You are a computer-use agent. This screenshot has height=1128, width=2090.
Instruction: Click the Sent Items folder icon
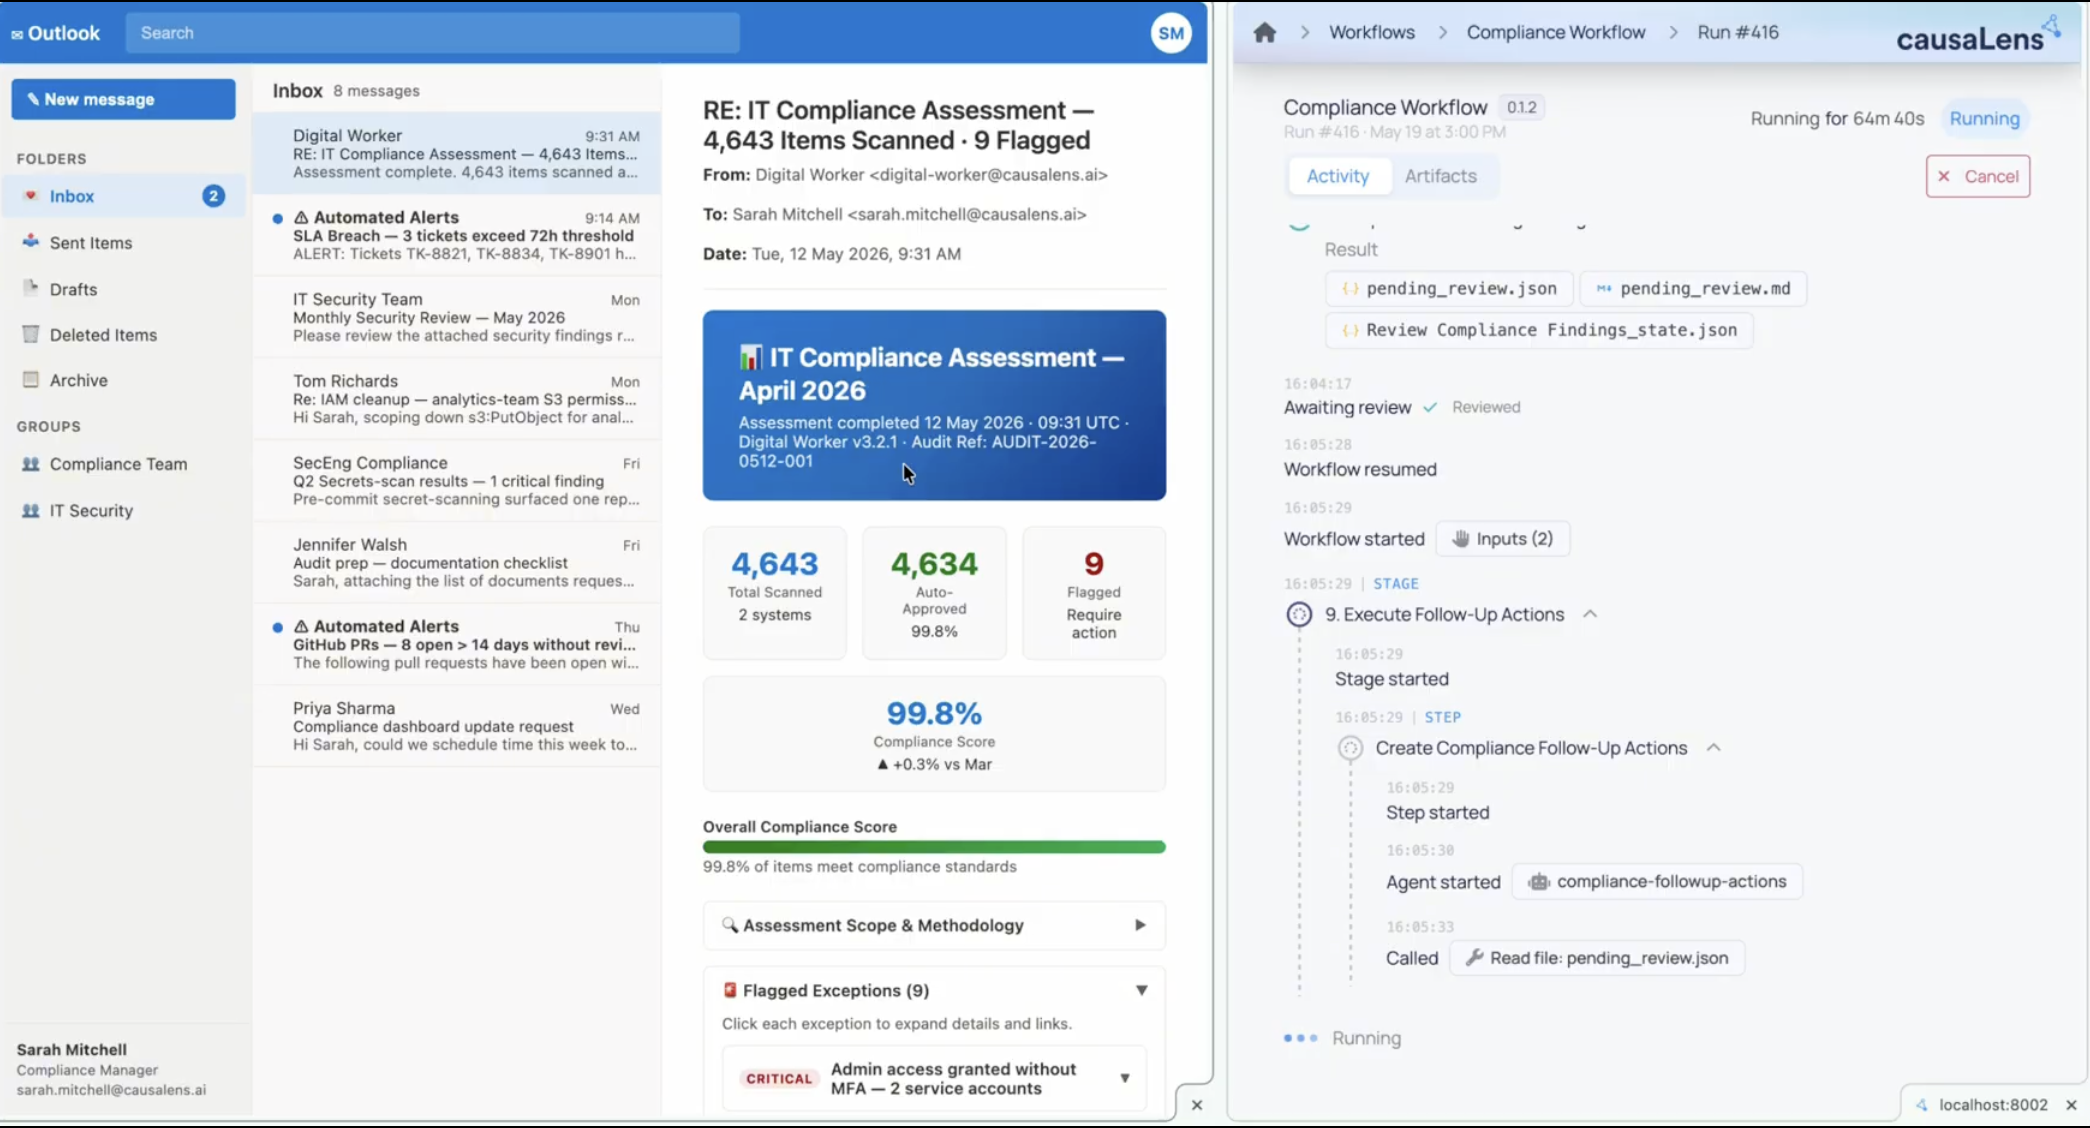pyautogui.click(x=31, y=241)
